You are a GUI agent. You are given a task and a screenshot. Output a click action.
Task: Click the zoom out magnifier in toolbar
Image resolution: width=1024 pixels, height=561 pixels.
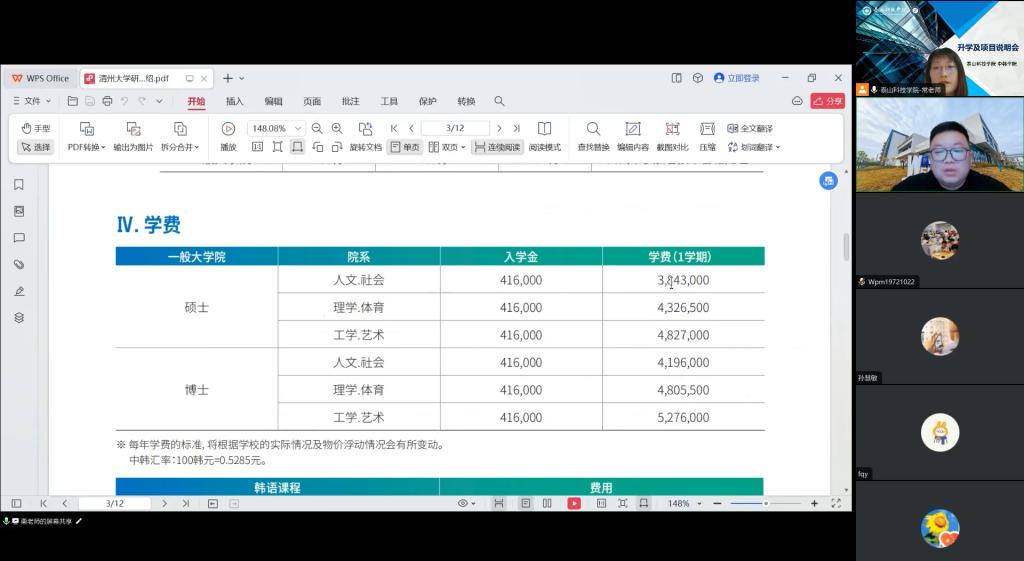tap(317, 129)
